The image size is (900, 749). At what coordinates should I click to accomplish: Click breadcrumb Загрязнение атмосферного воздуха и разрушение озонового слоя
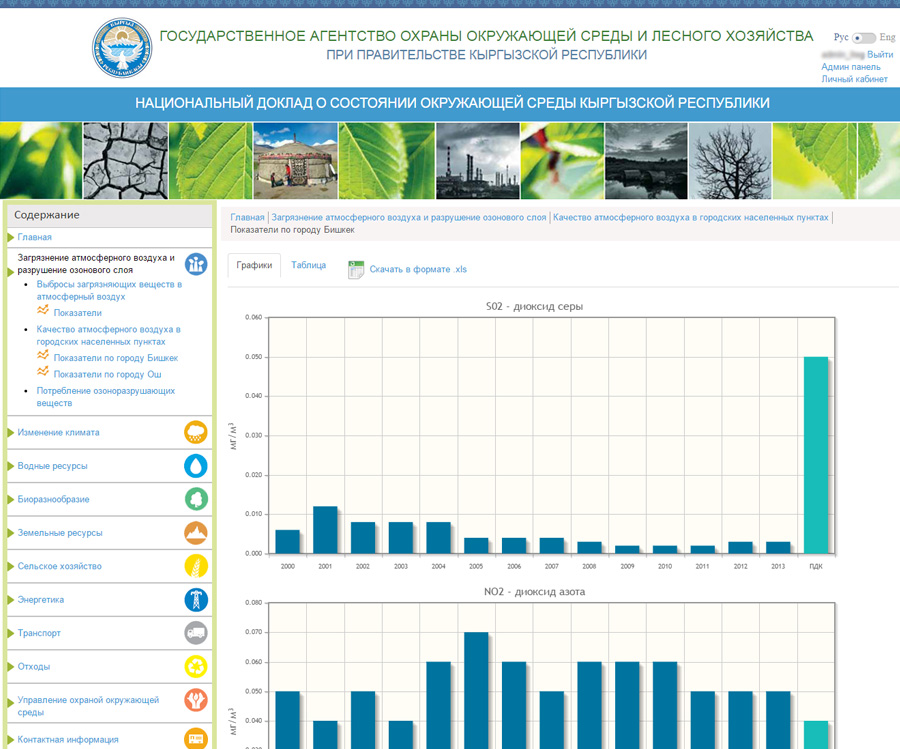pyautogui.click(x=408, y=217)
